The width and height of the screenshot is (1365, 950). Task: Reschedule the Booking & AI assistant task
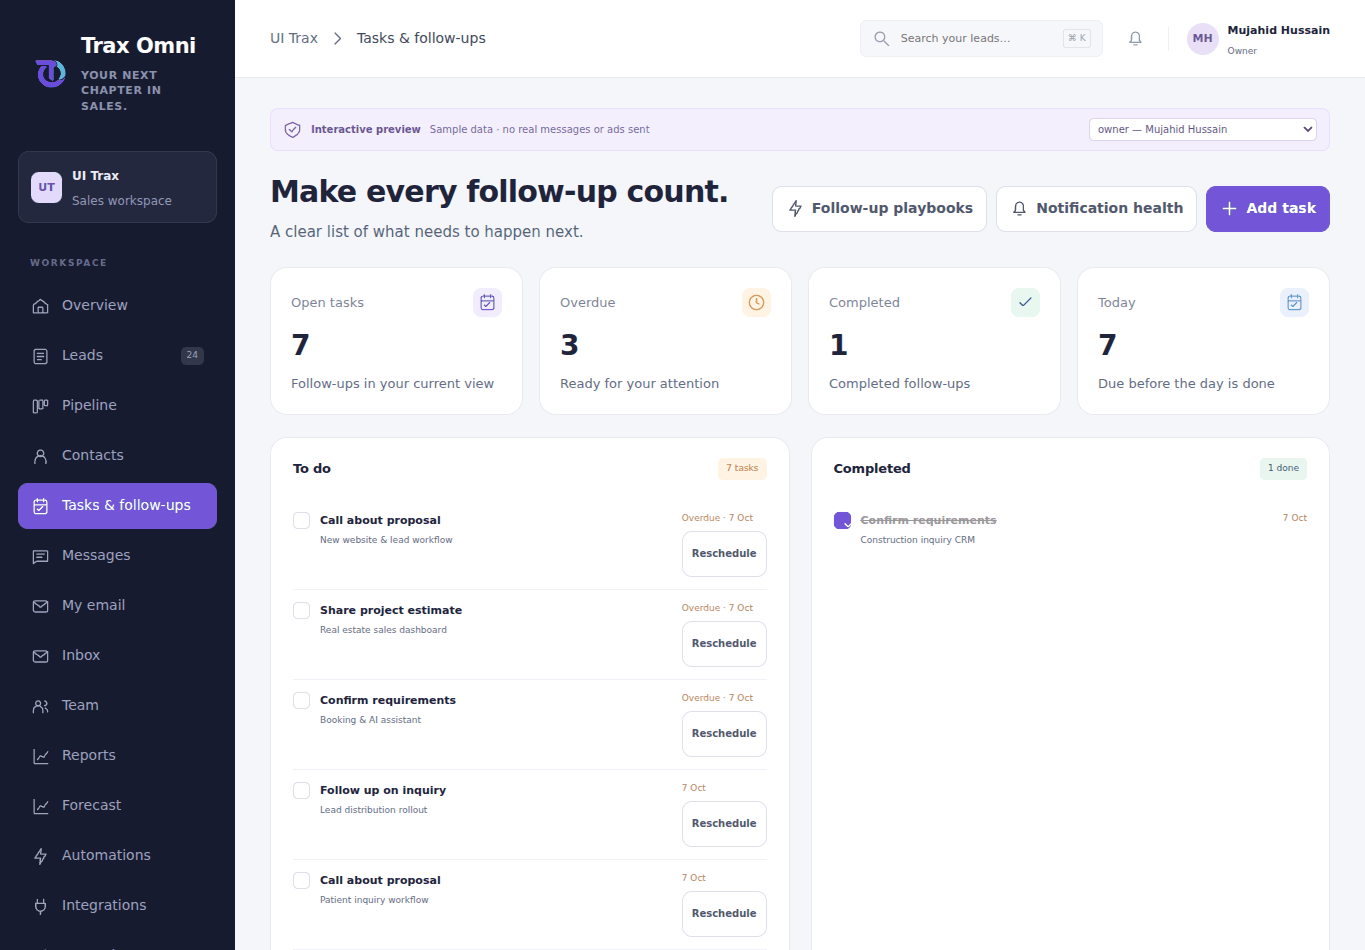click(724, 734)
